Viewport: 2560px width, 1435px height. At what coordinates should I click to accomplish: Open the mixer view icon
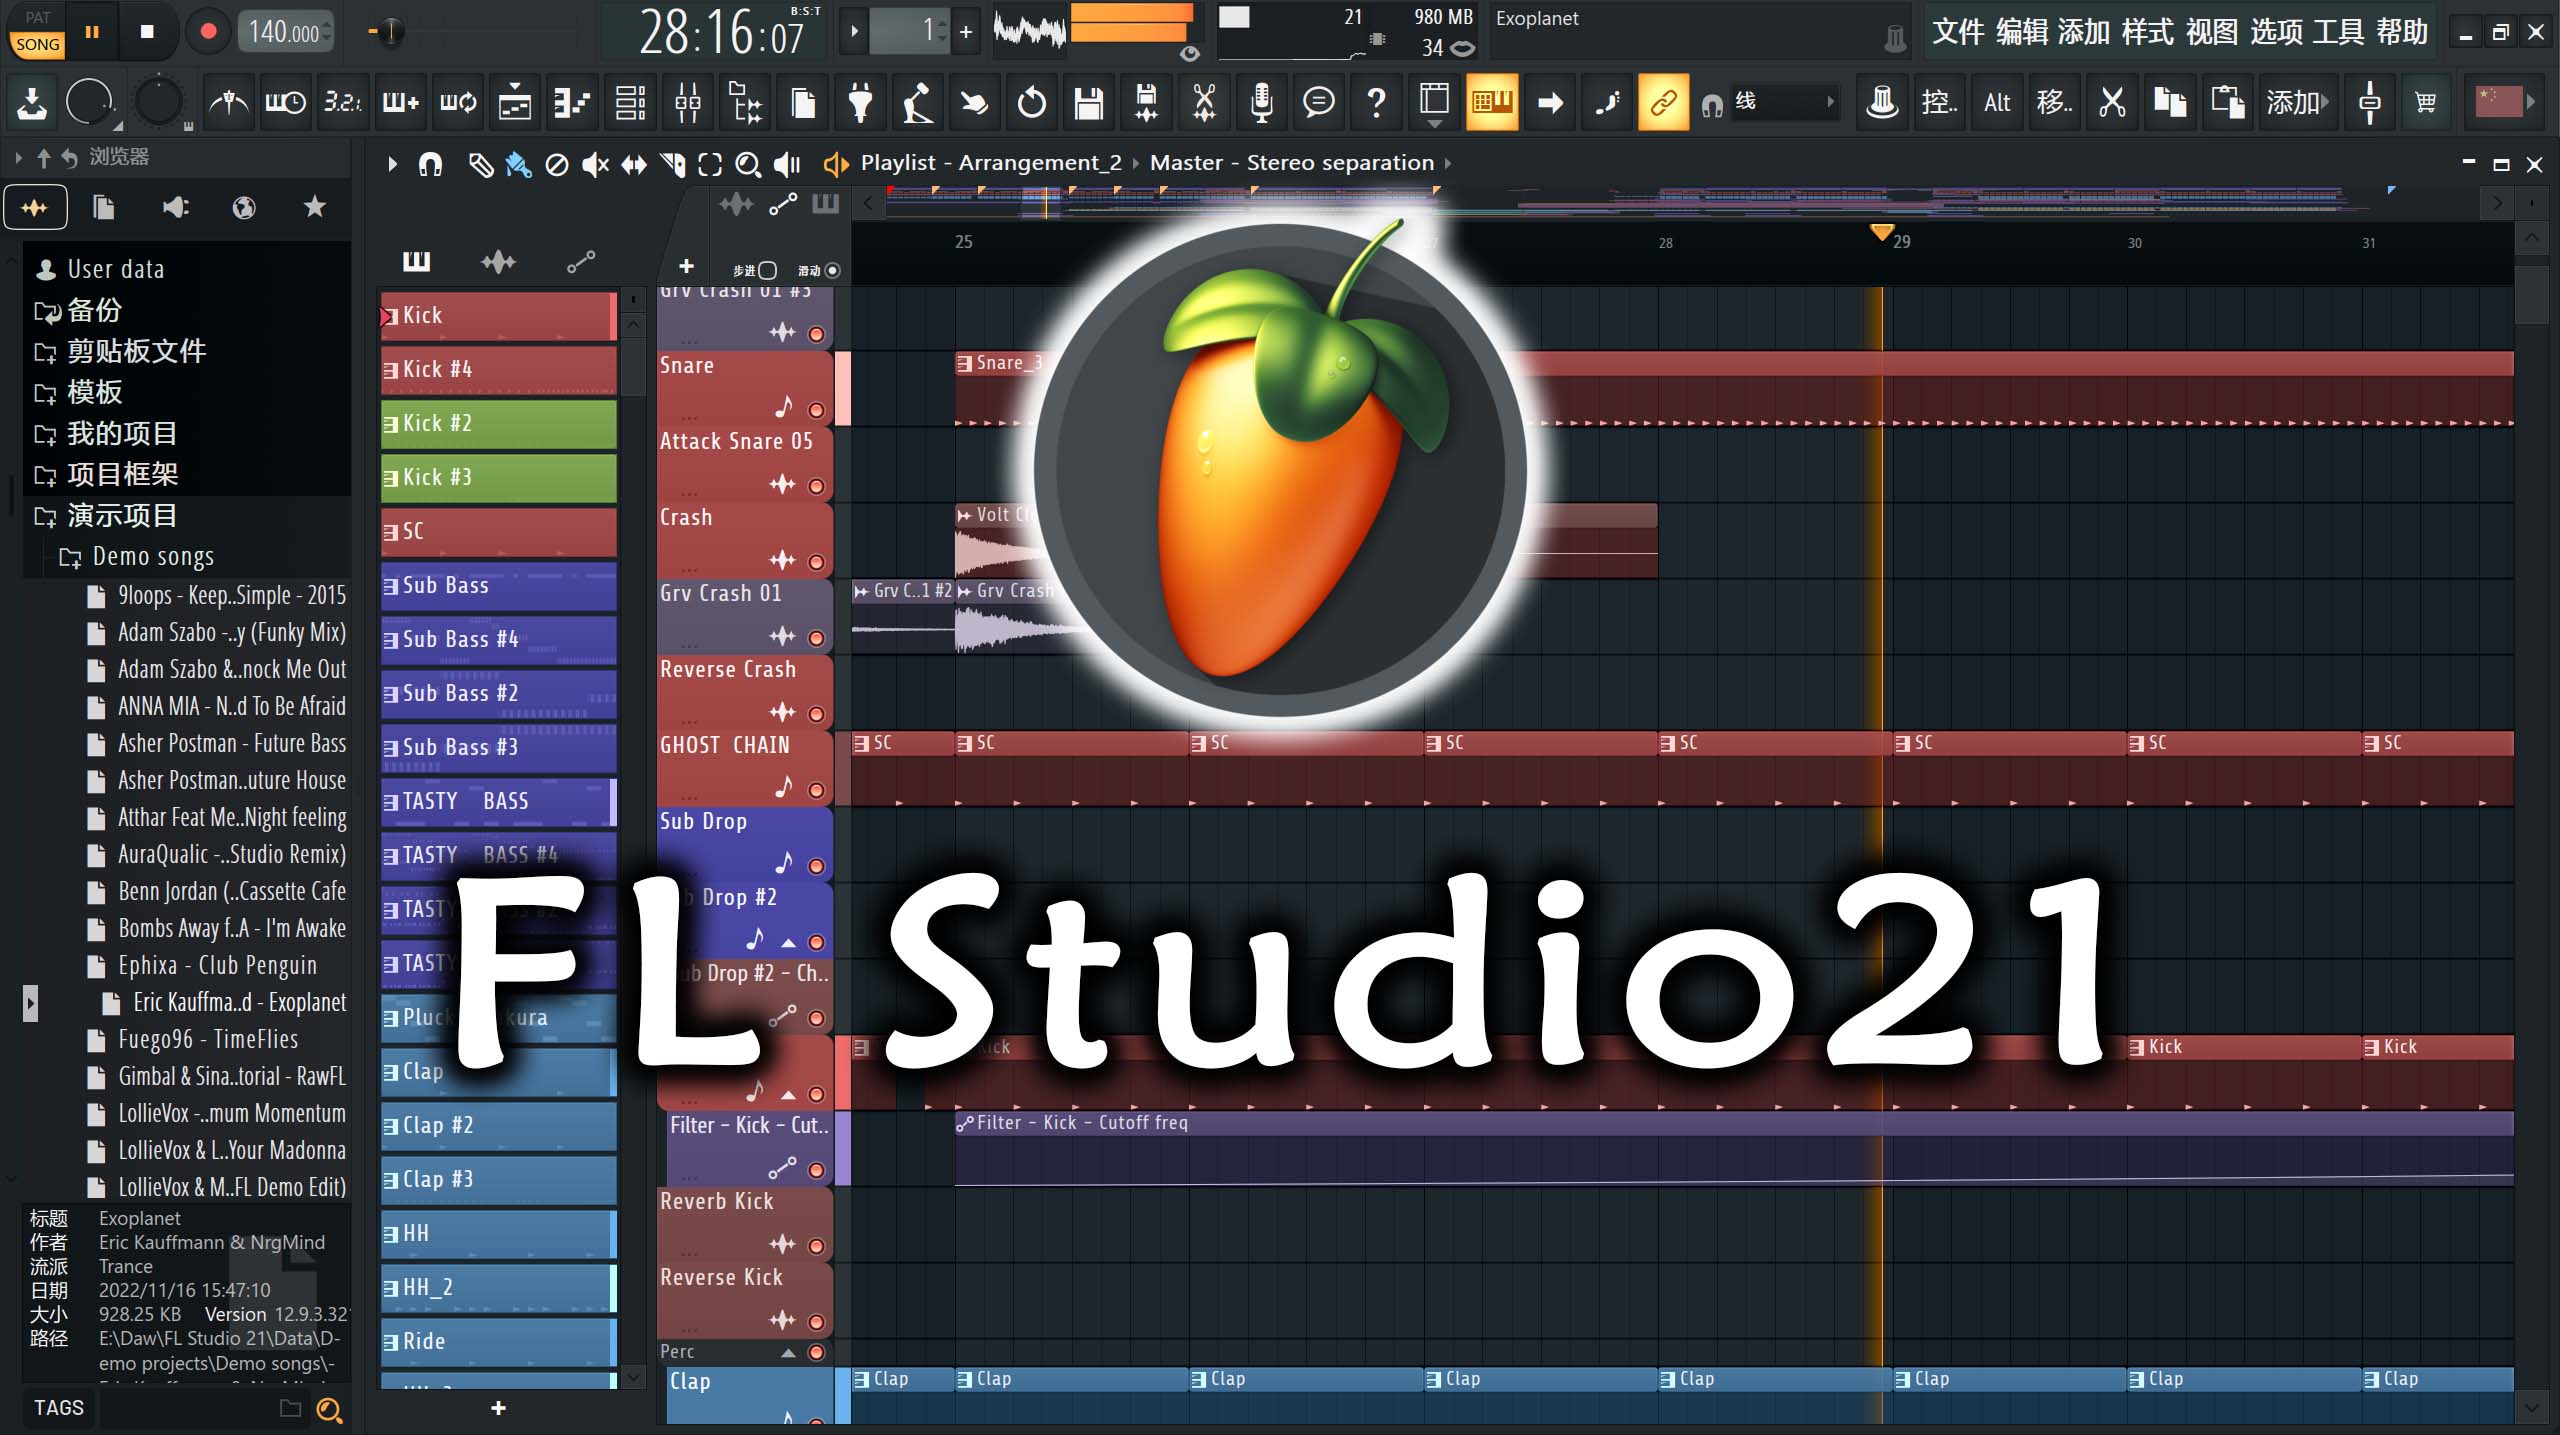(688, 102)
